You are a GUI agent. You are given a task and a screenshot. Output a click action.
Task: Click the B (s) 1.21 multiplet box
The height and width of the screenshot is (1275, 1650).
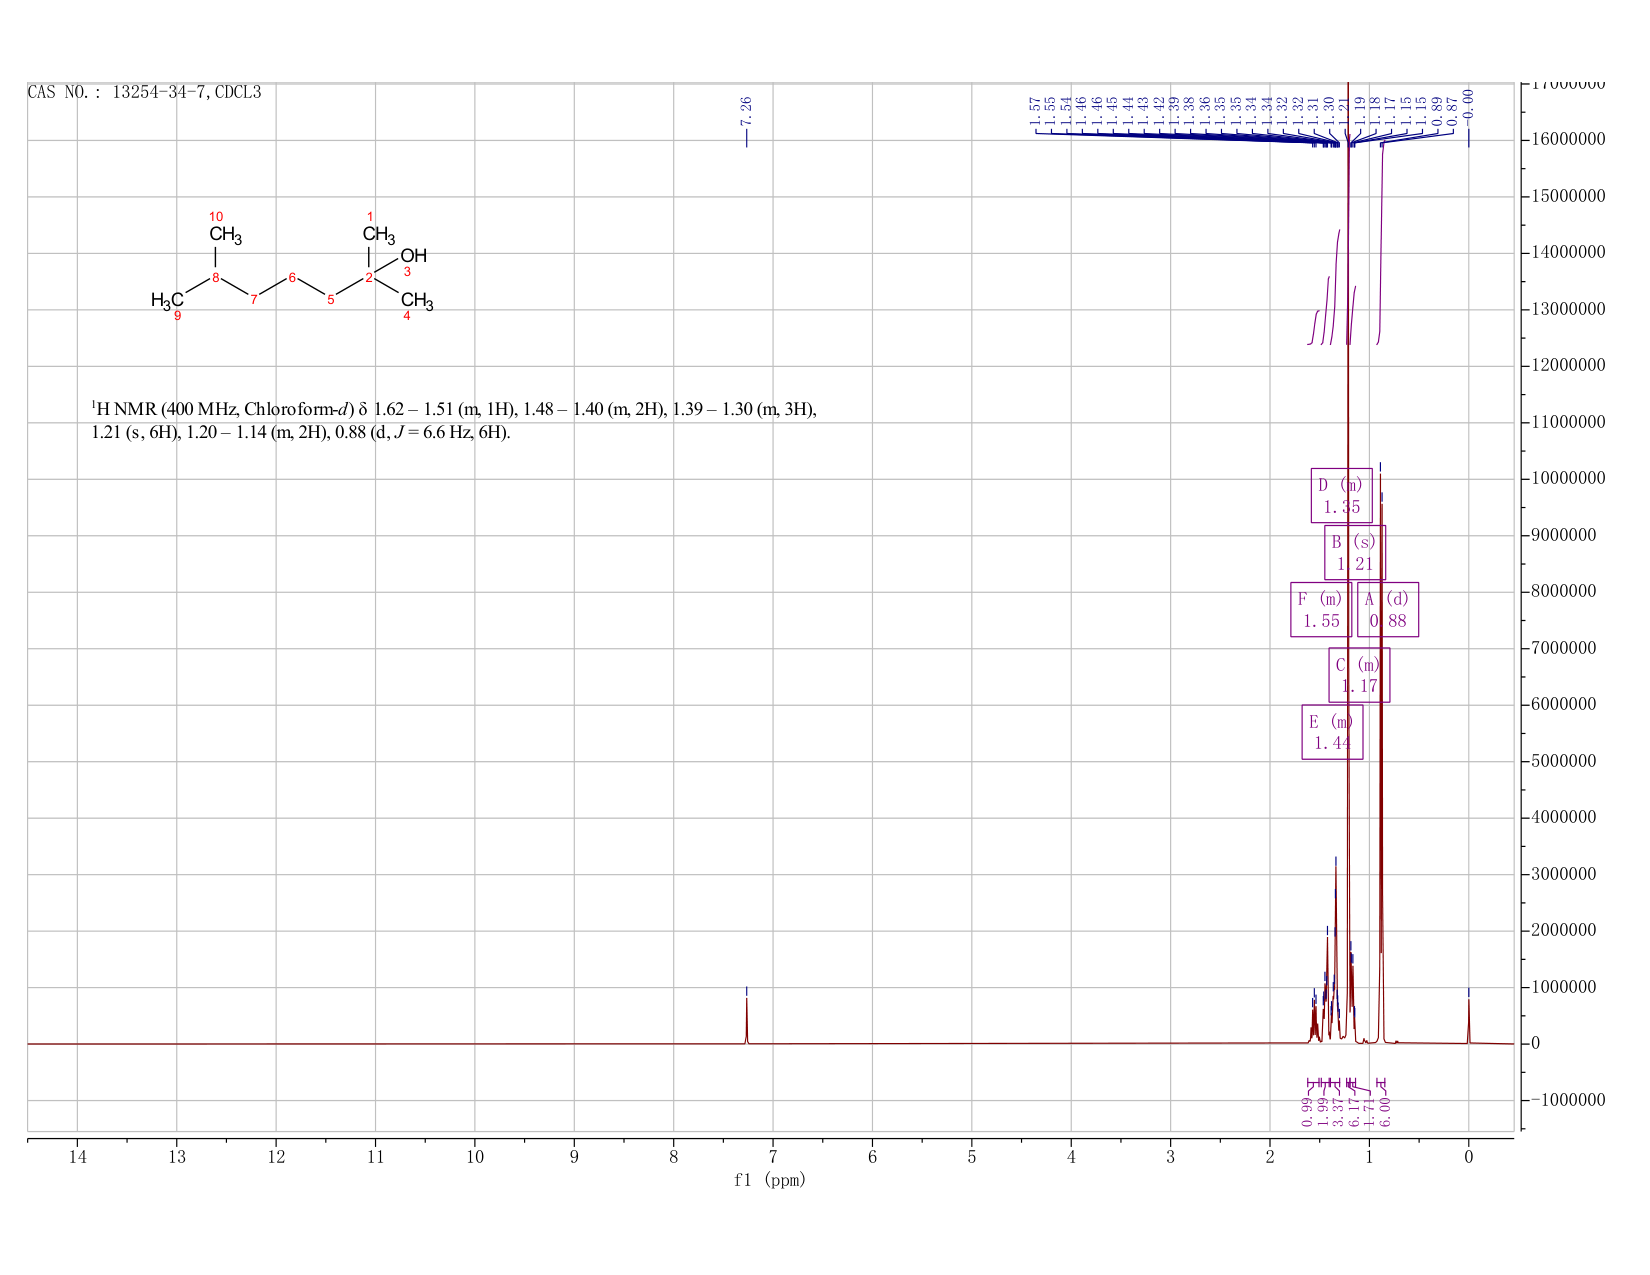[x=1355, y=552]
